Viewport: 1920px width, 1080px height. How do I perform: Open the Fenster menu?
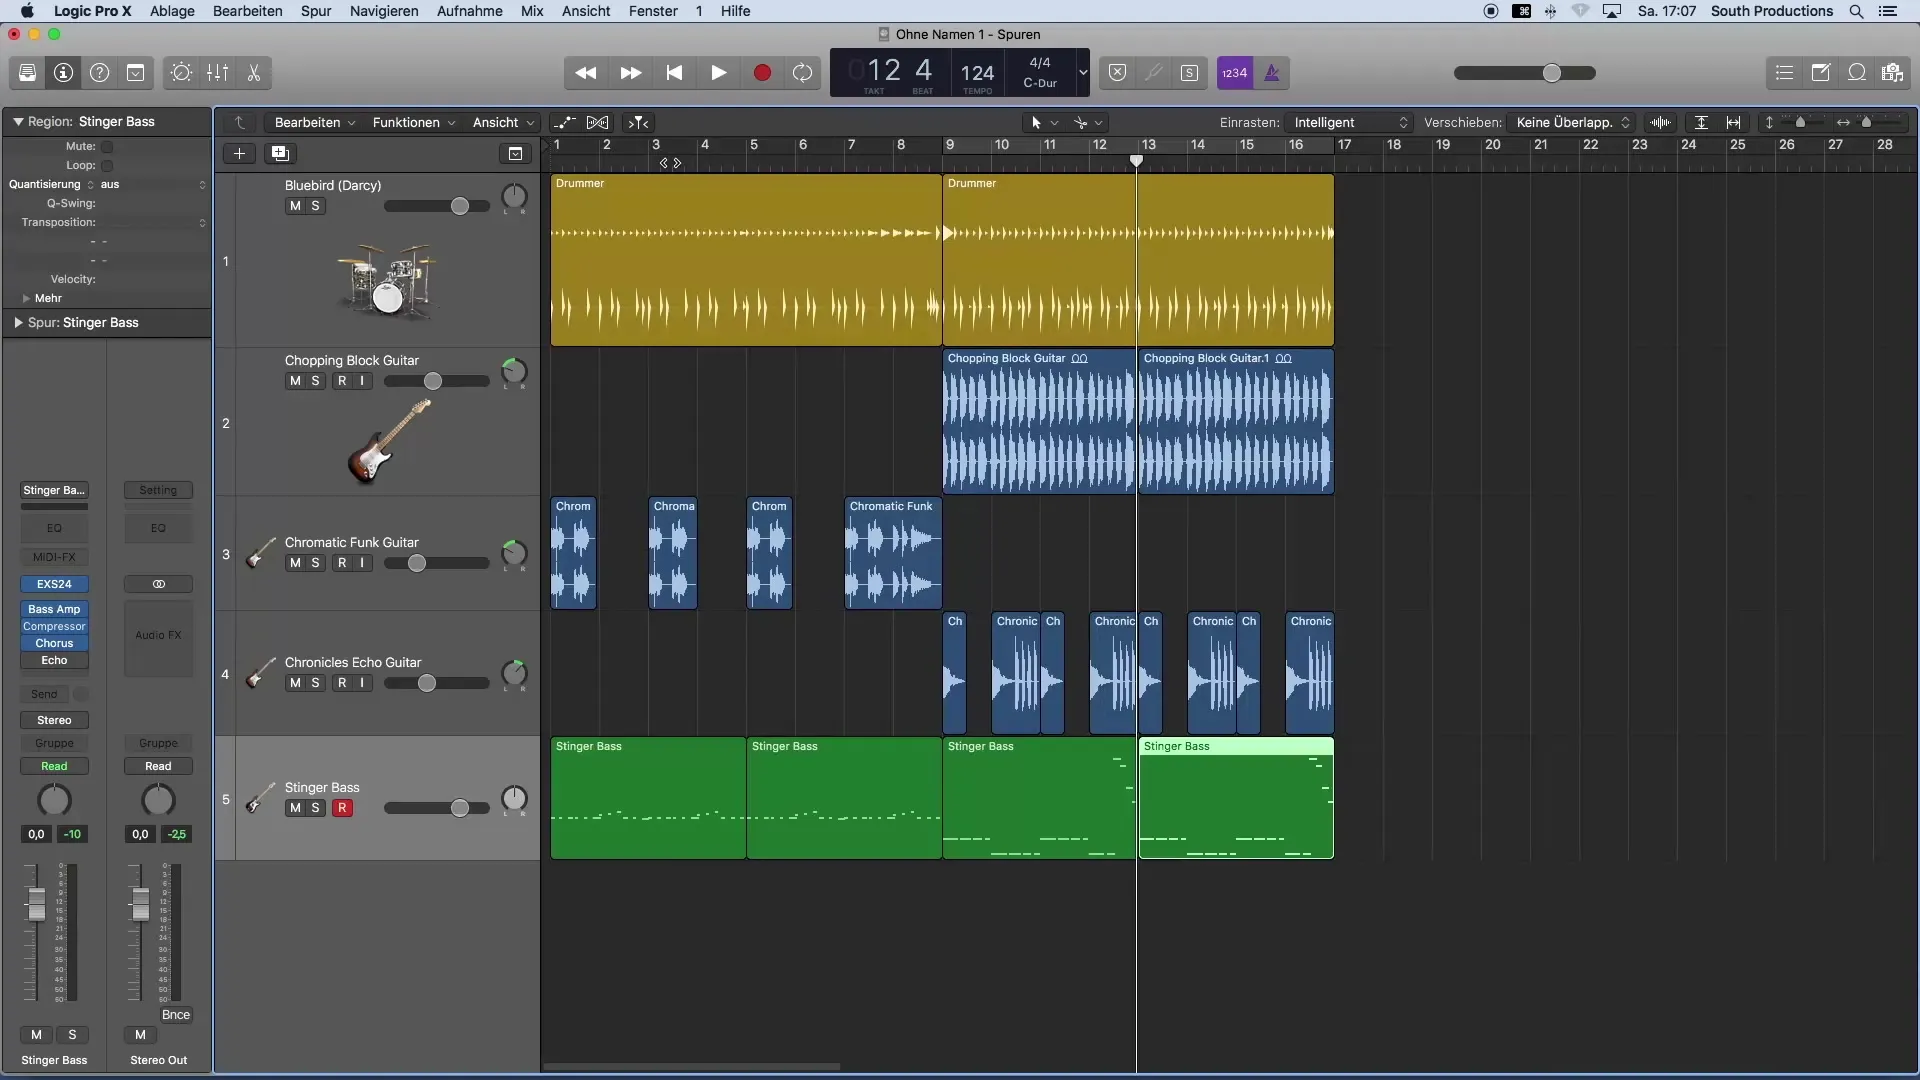653,11
